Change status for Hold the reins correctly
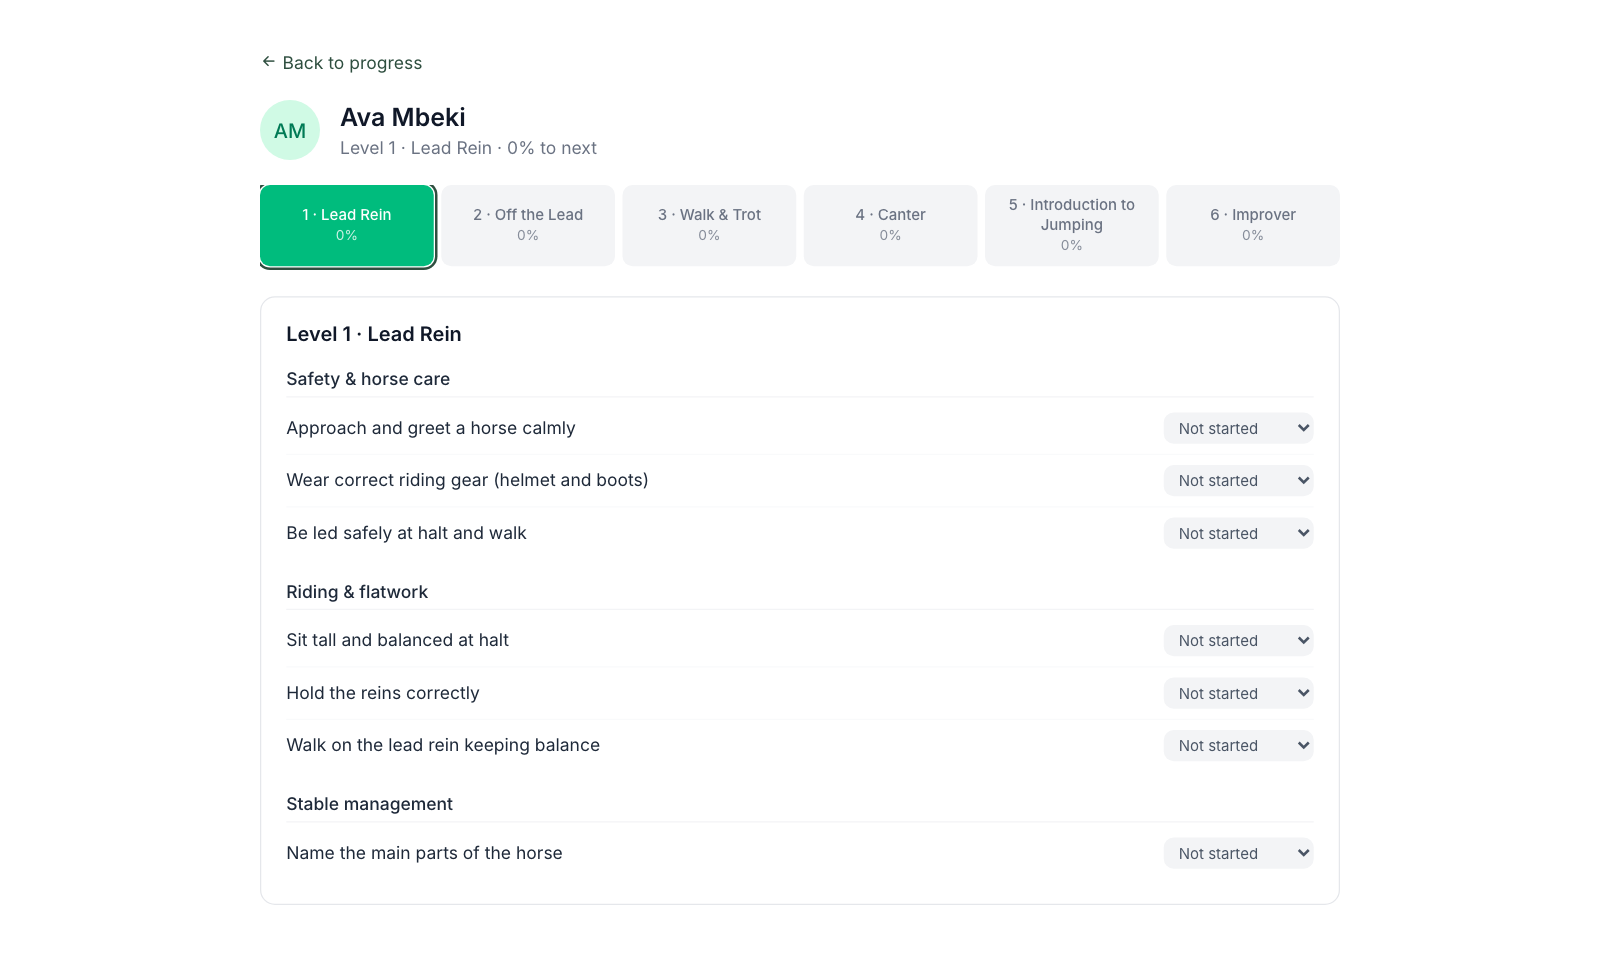 pos(1238,693)
